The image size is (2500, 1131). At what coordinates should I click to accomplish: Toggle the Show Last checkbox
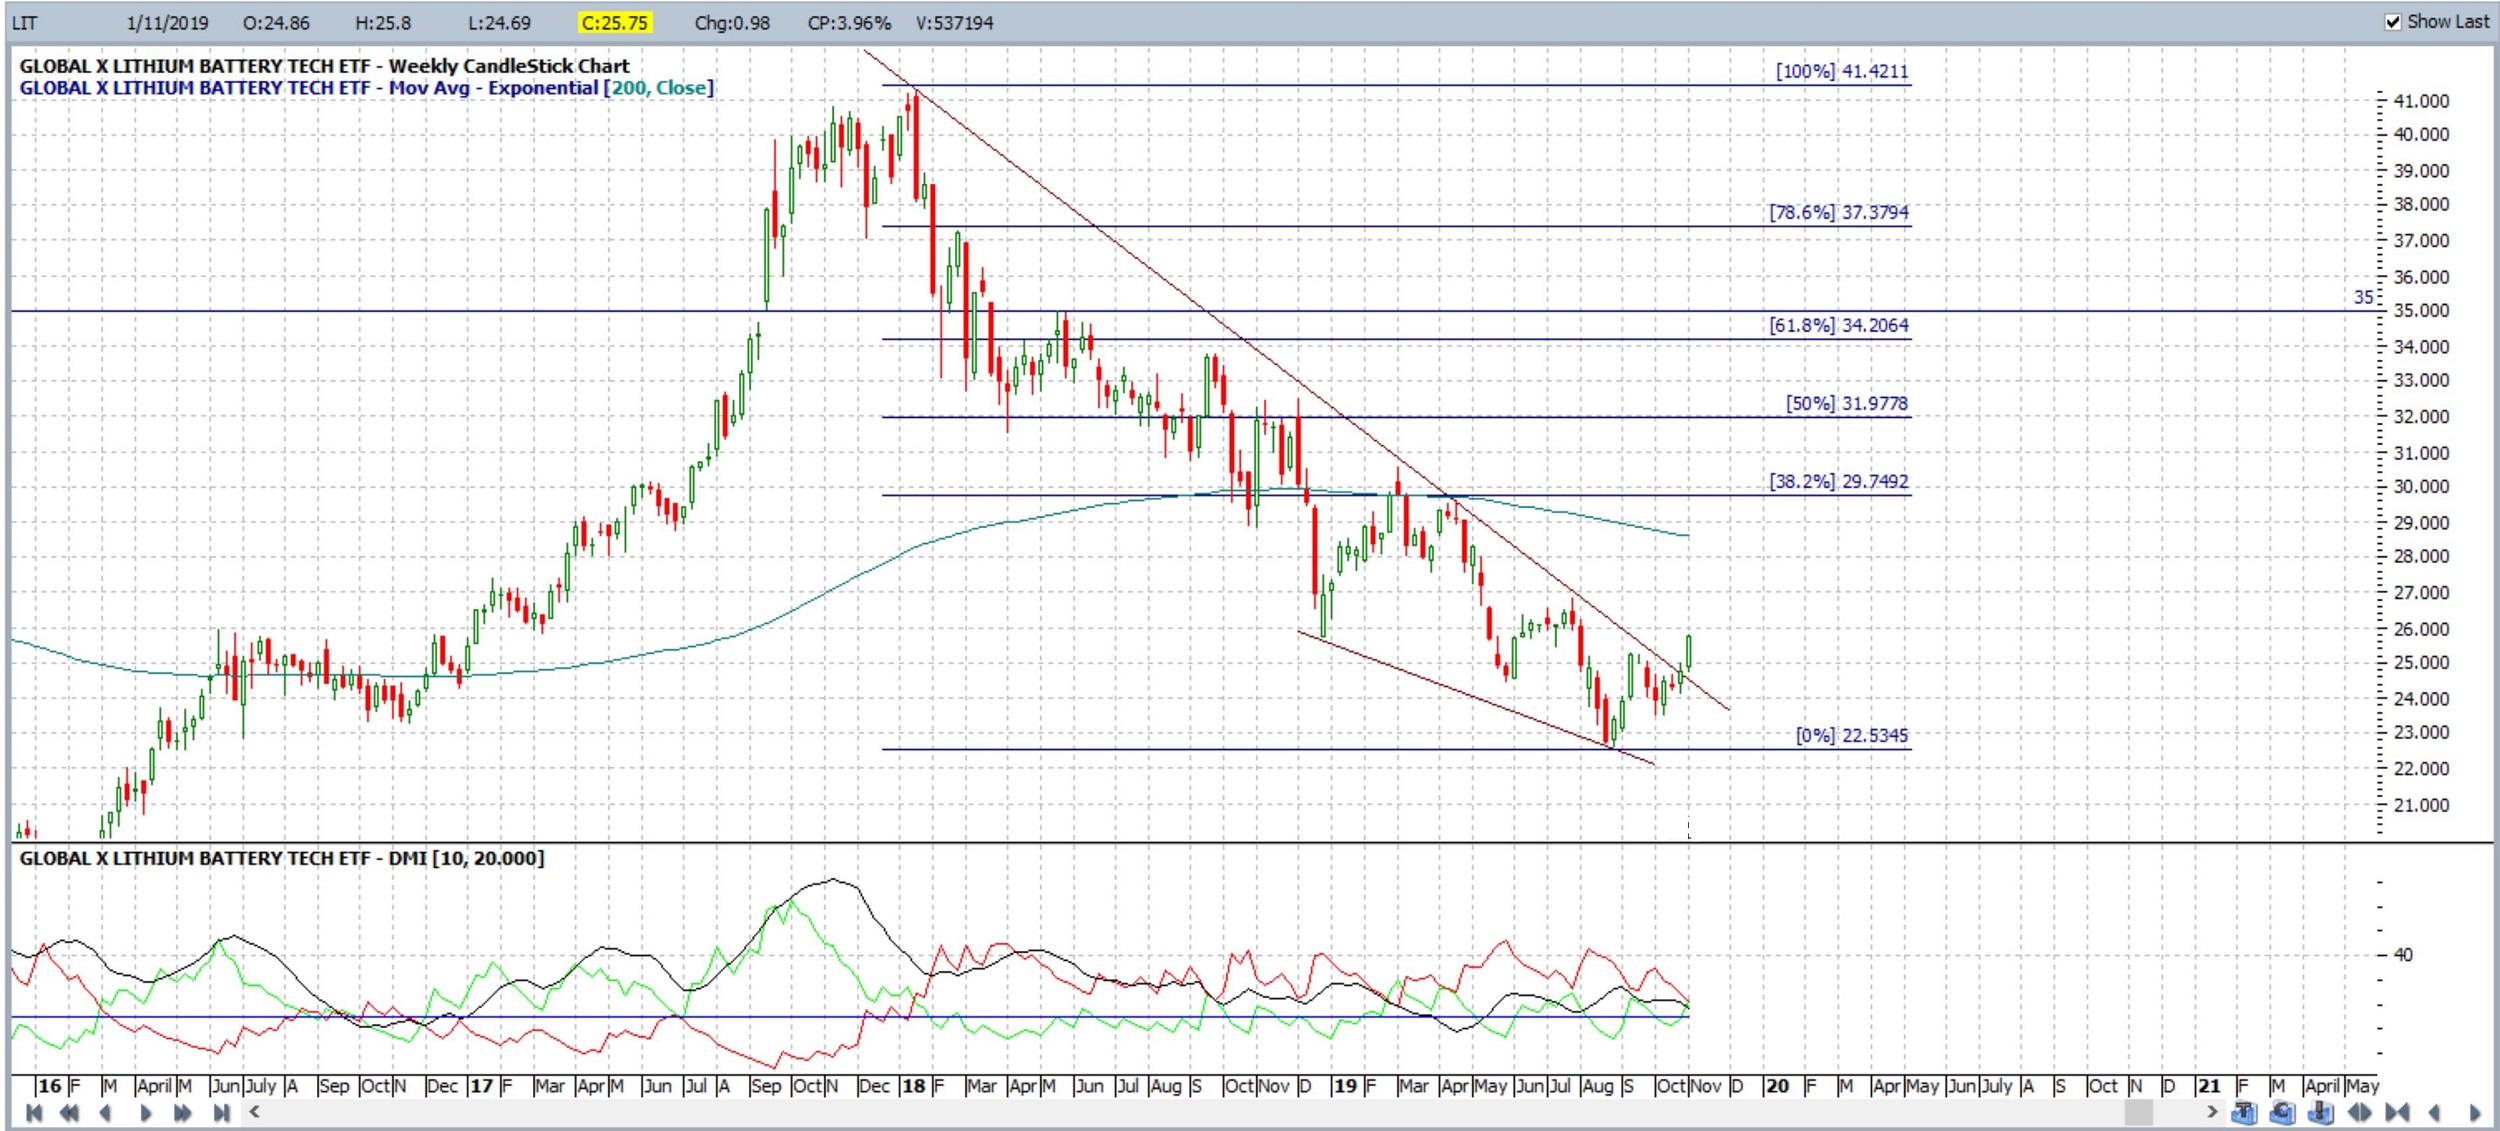(2393, 22)
